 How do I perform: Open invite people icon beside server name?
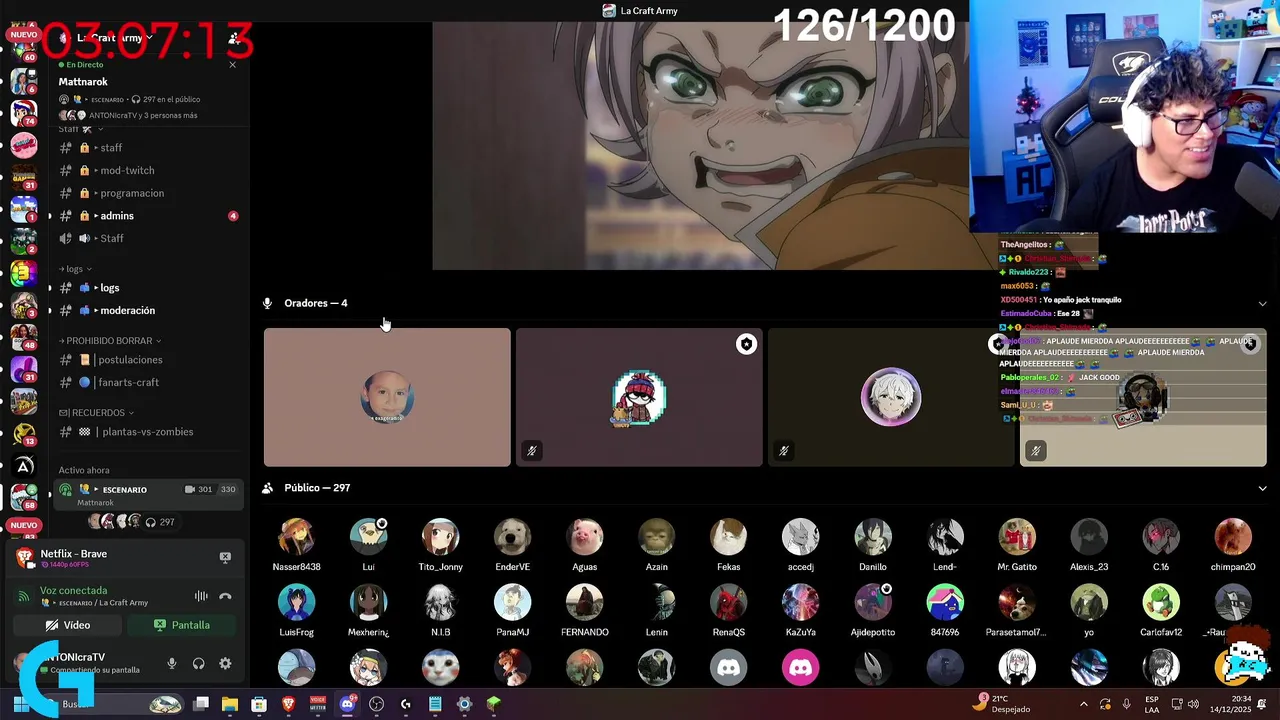(x=233, y=38)
